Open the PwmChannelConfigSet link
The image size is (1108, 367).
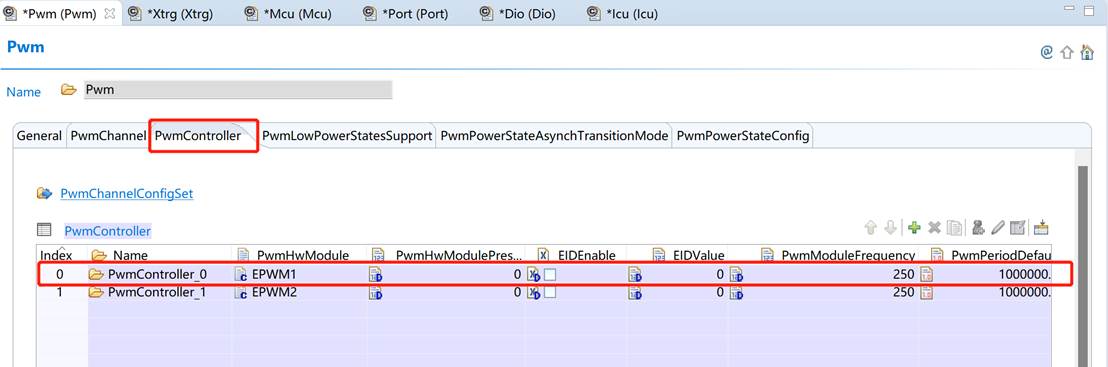click(126, 193)
